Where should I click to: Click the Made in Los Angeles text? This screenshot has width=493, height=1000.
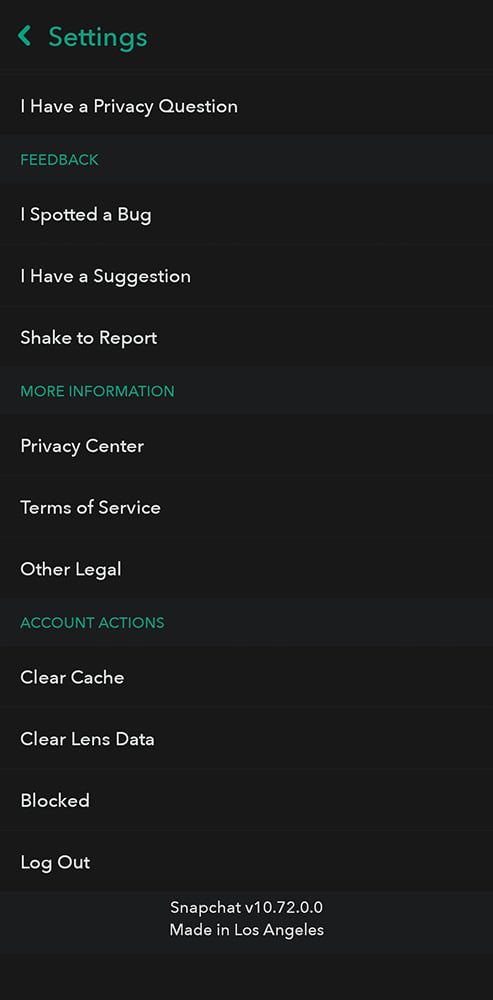pos(246,930)
